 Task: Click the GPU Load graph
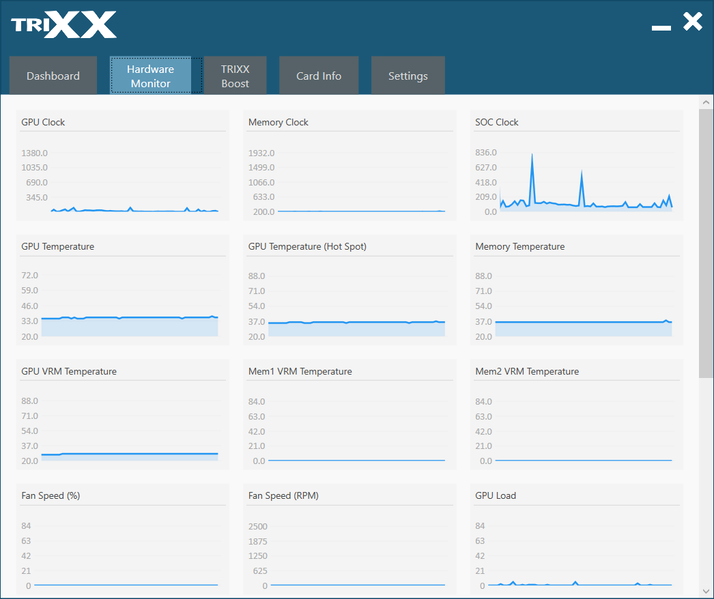[576, 555]
